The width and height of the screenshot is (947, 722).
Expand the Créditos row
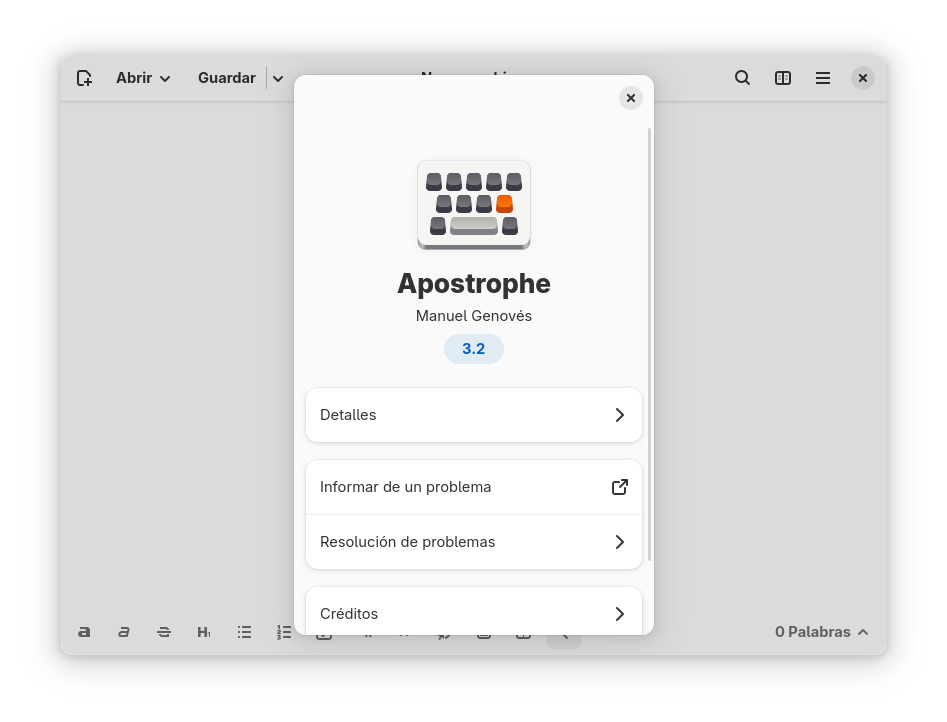click(473, 612)
